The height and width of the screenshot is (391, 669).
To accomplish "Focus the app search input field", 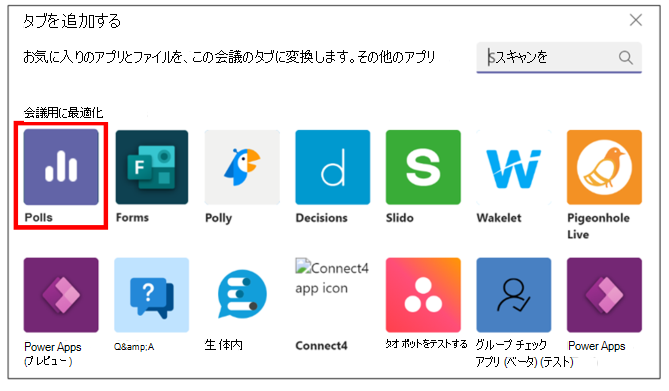I will tap(559, 57).
